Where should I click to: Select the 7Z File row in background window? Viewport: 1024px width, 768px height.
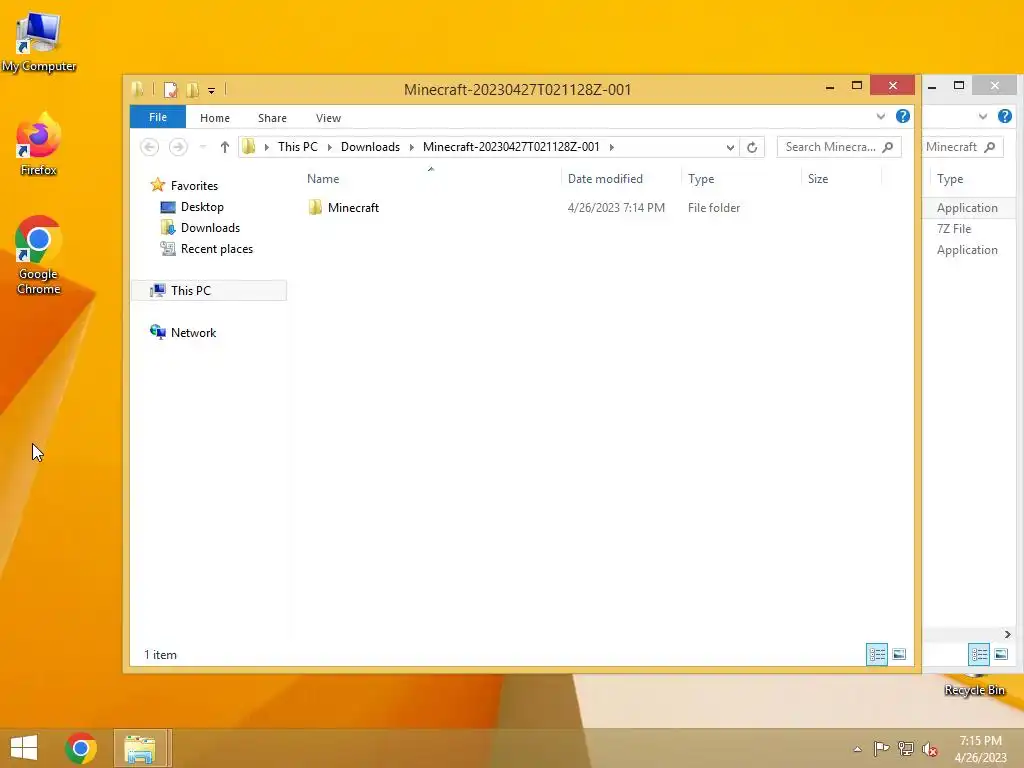(x=969, y=229)
